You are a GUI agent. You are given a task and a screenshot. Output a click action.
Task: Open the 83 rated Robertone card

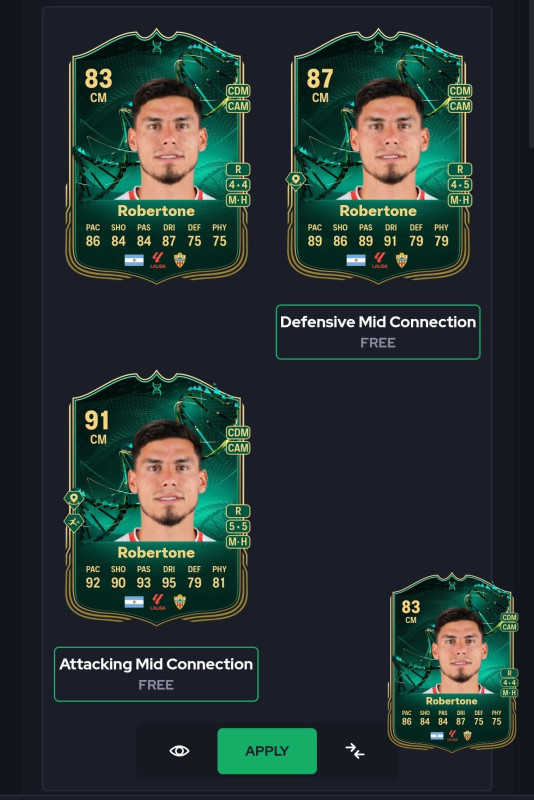(x=157, y=156)
